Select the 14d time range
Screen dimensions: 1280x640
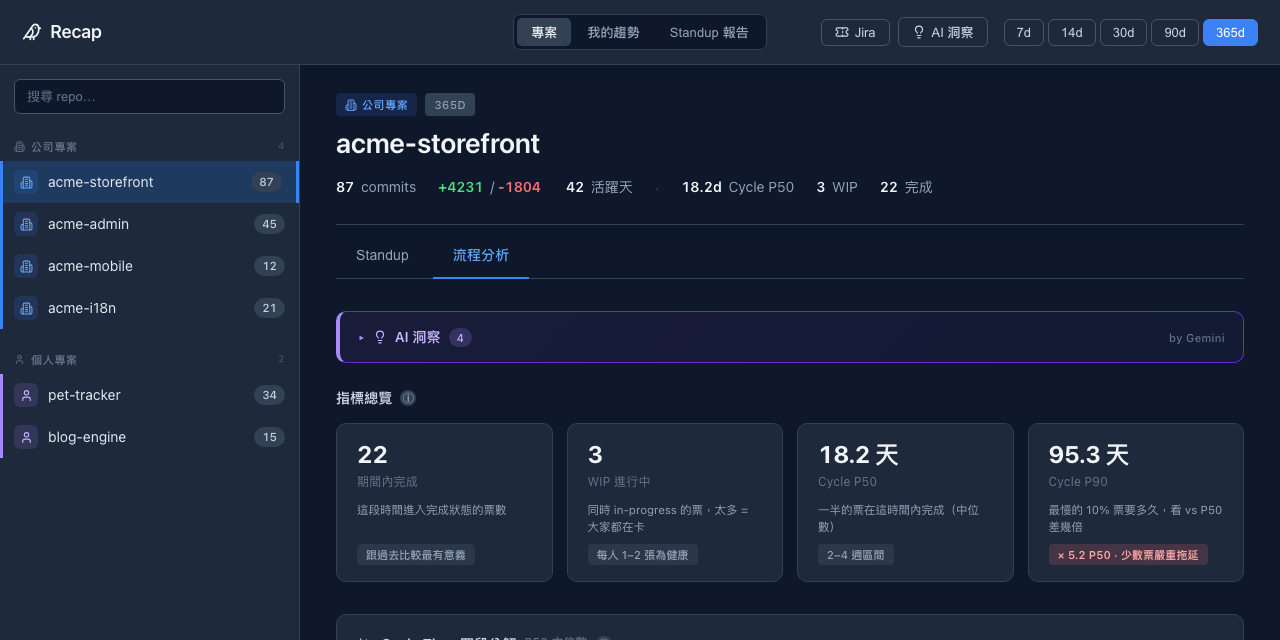coord(1072,32)
